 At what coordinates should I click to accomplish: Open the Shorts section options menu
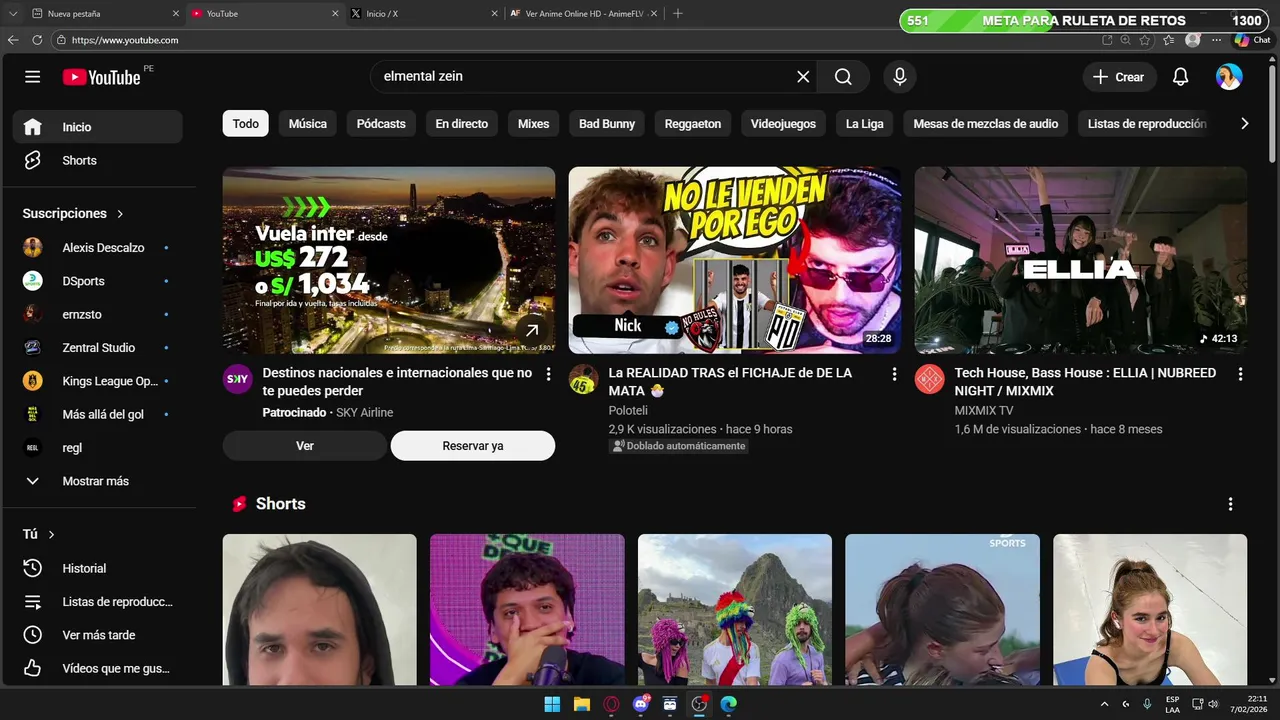click(1230, 504)
